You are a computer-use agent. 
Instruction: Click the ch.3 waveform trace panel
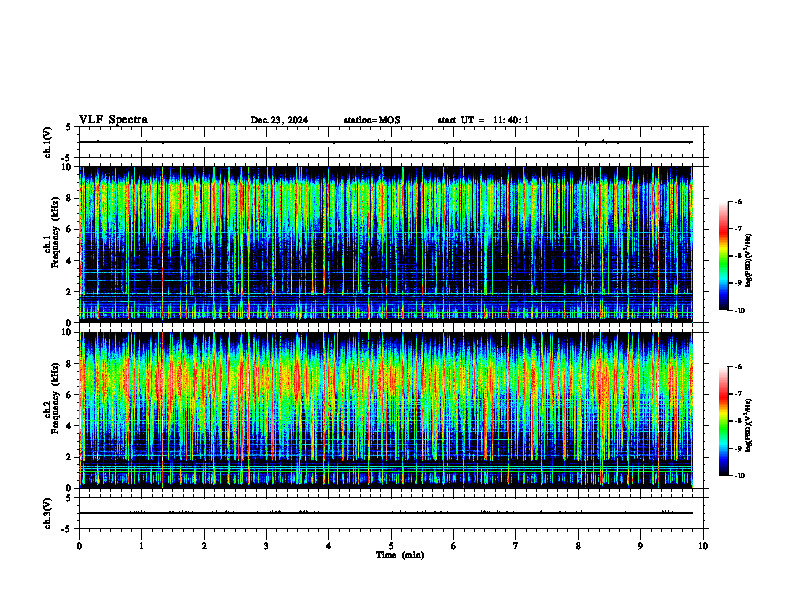pos(391,513)
